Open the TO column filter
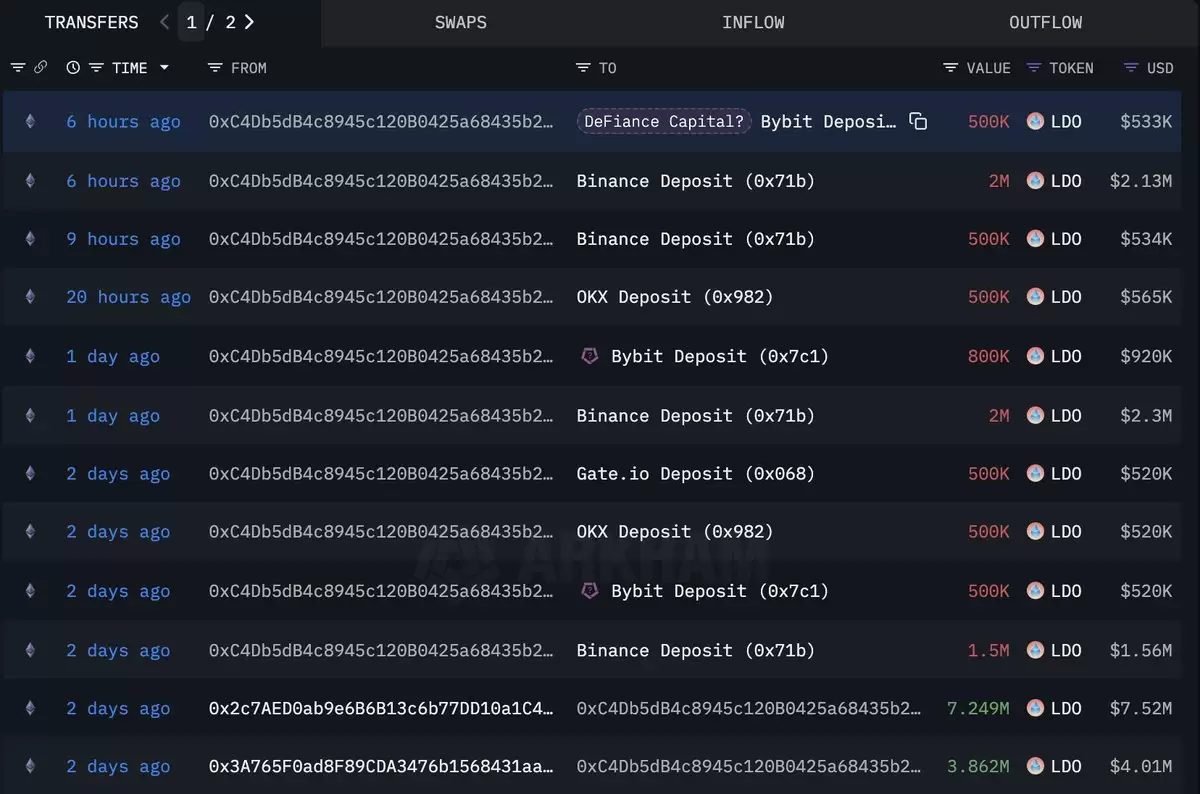 (x=584, y=68)
